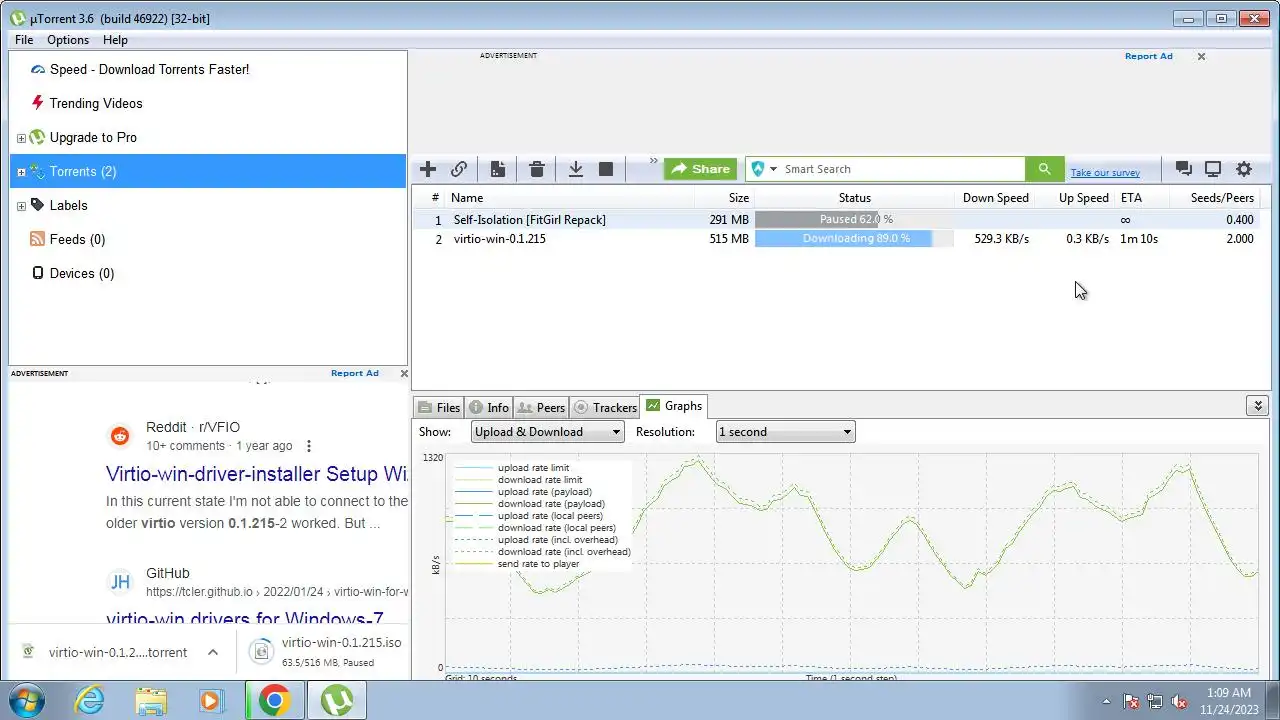Image resolution: width=1280 pixels, height=720 pixels.
Task: Switch to the Peers tab
Action: pyautogui.click(x=541, y=407)
